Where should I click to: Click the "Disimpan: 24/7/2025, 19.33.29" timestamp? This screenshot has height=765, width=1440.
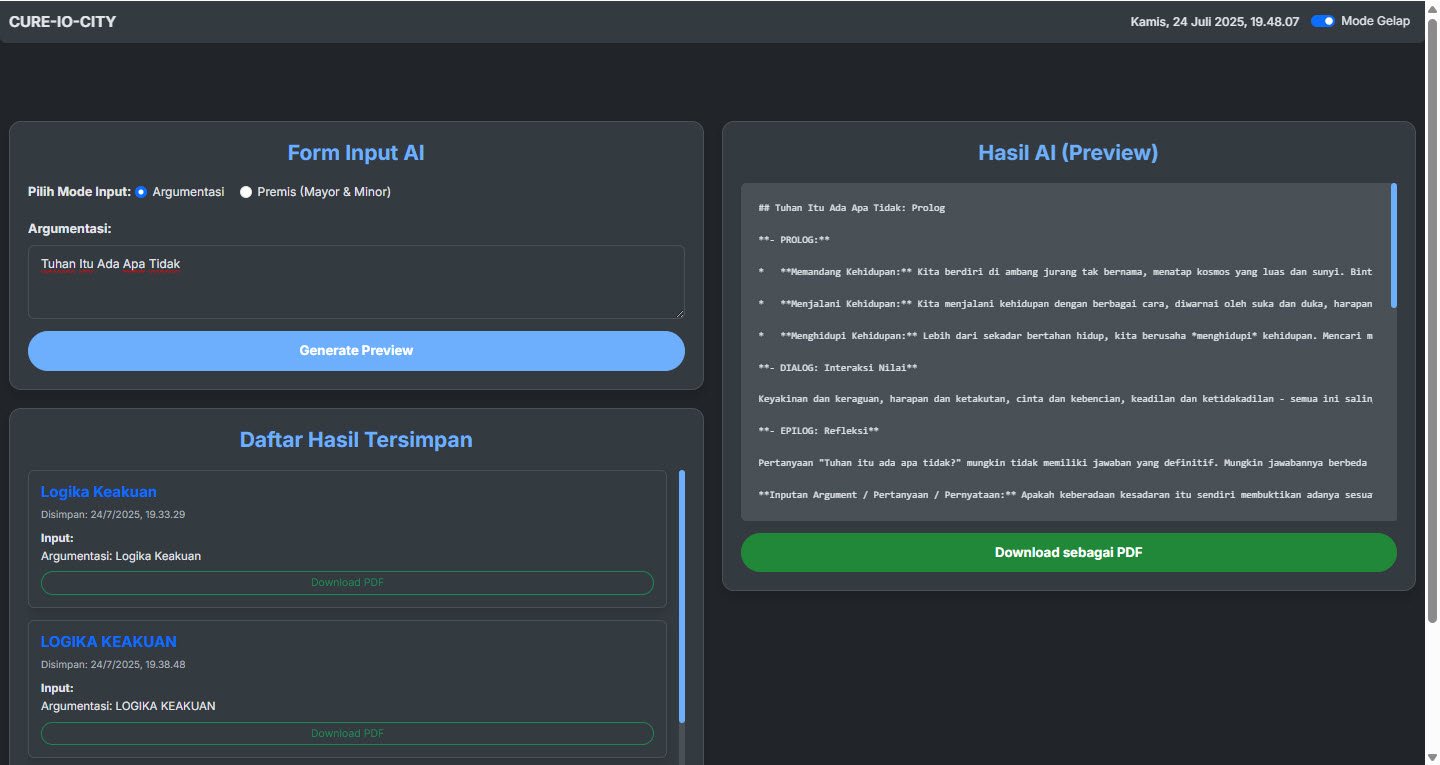coord(113,515)
